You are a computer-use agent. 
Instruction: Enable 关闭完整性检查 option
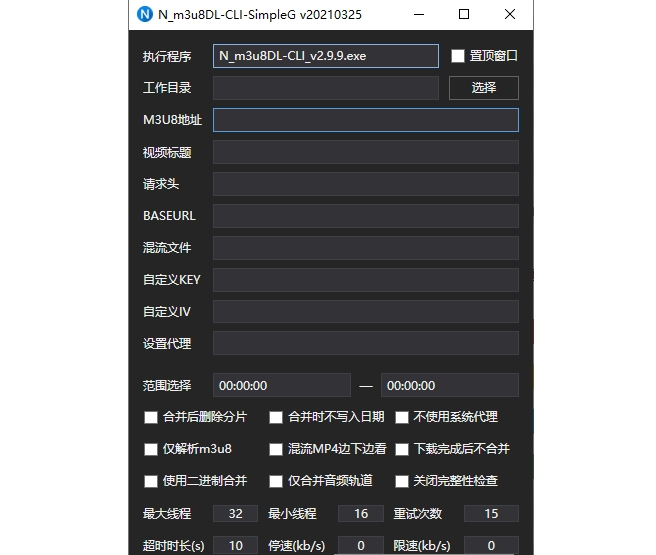click(402, 481)
